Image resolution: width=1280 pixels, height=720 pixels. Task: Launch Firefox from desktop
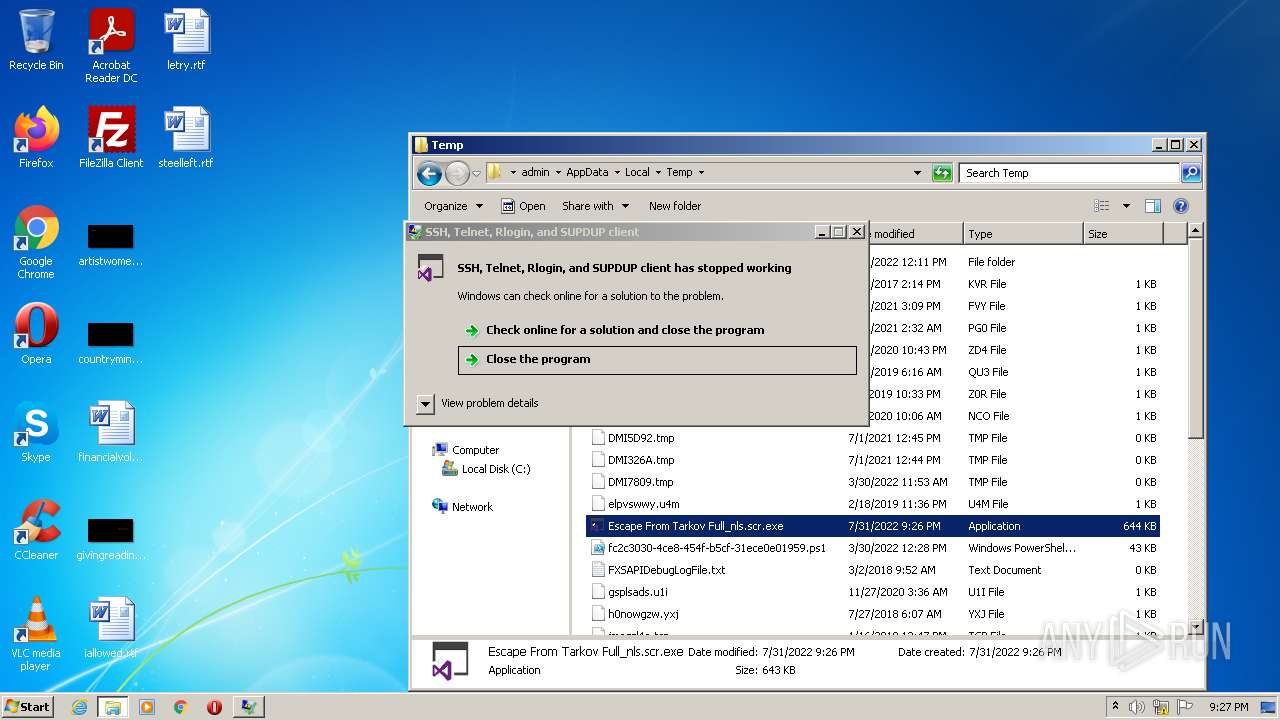pos(36,138)
